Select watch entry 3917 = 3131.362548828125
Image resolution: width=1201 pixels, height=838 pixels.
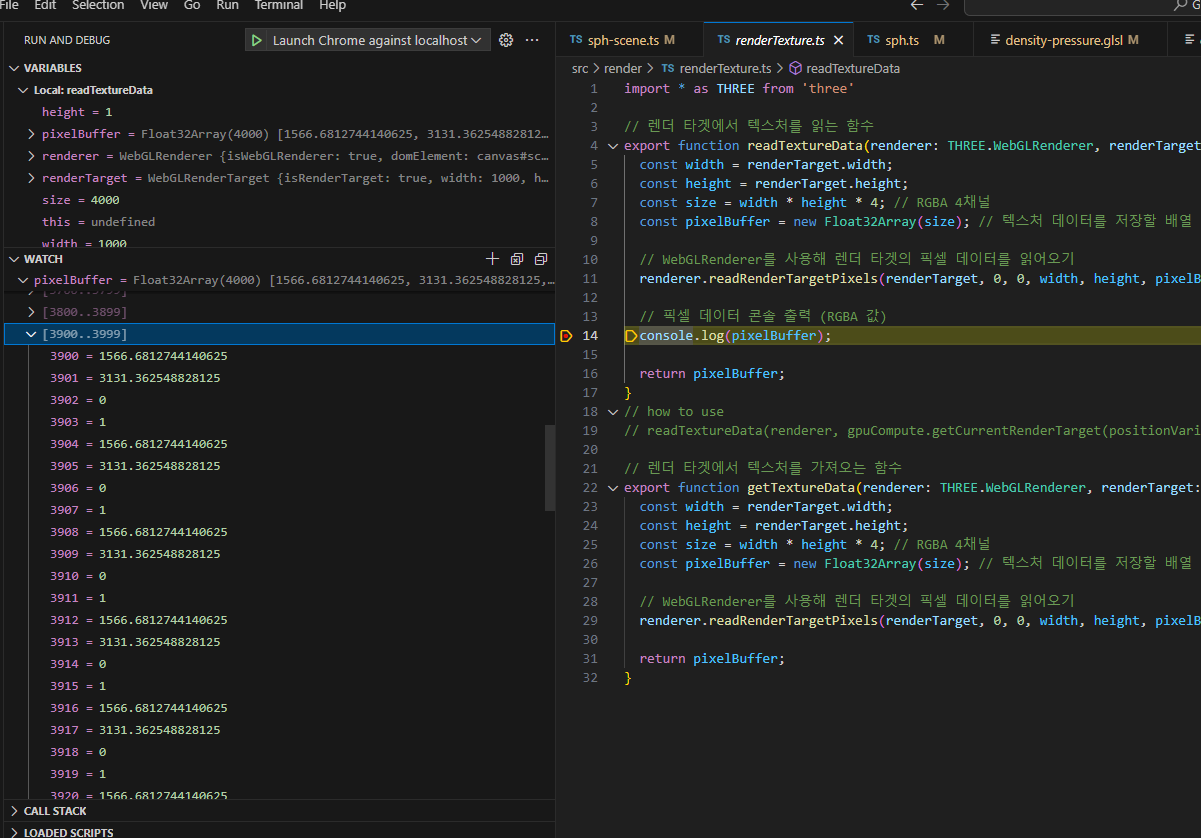(x=277, y=730)
